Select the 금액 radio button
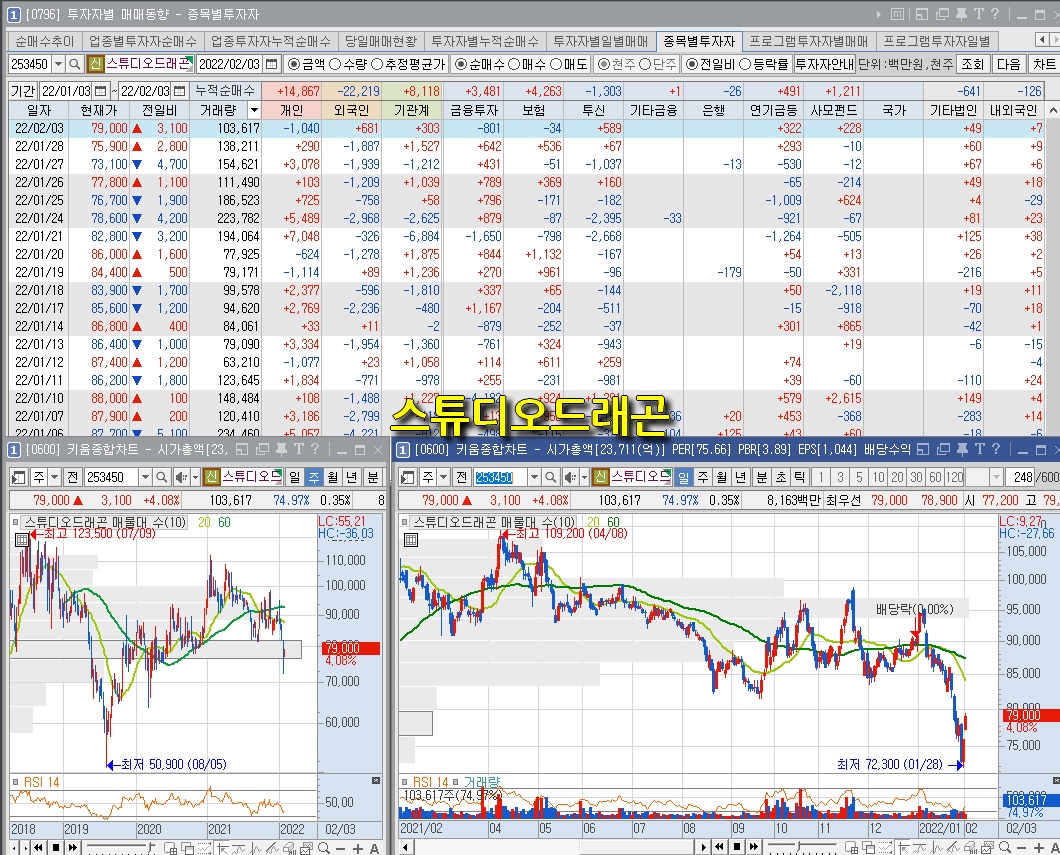The height and width of the screenshot is (855, 1060). click(x=293, y=64)
